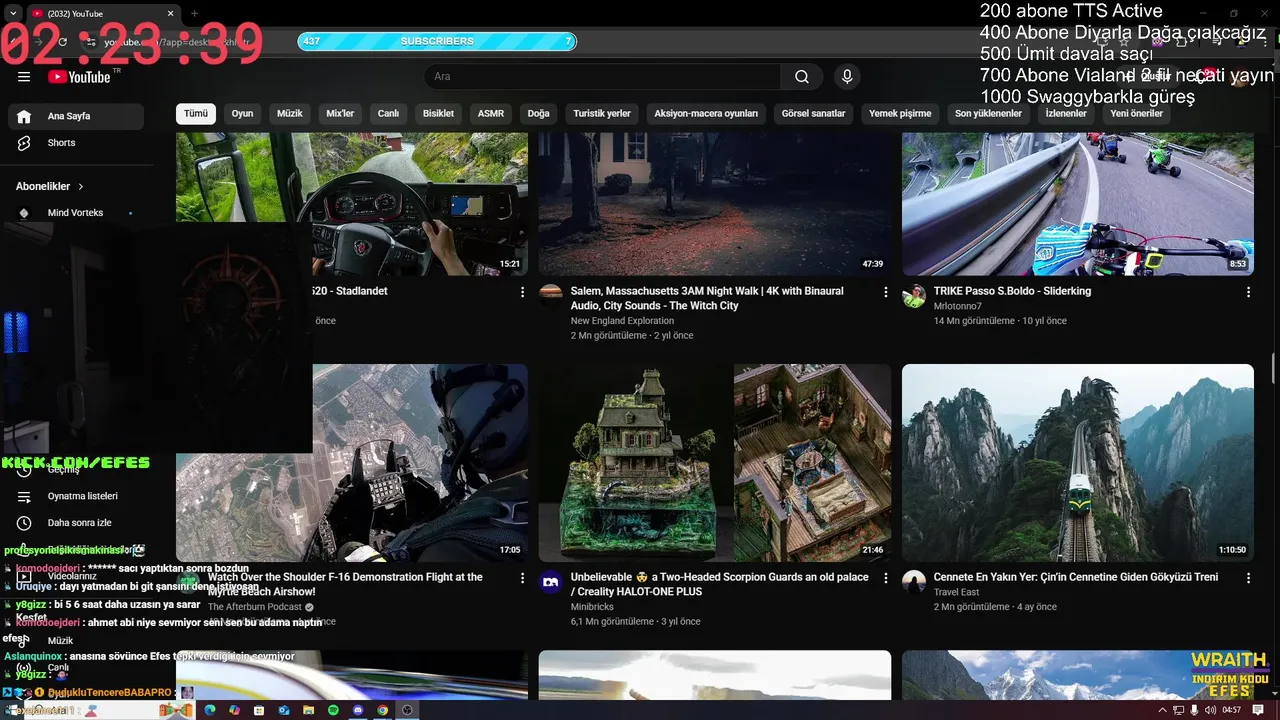Open options menu for F-16 video
The image size is (1280, 720).
pos(522,578)
